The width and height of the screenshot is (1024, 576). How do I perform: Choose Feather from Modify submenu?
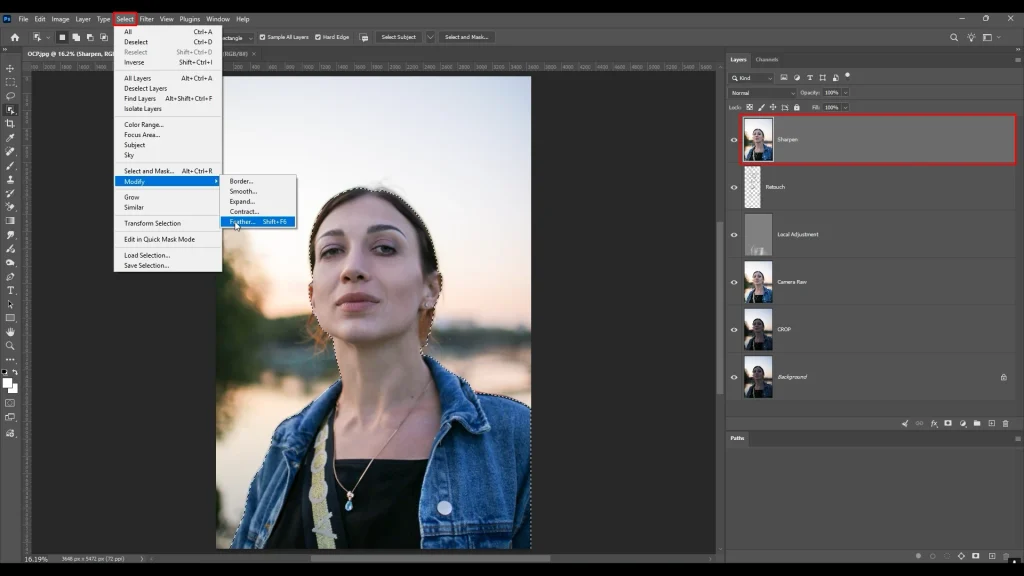pos(258,222)
